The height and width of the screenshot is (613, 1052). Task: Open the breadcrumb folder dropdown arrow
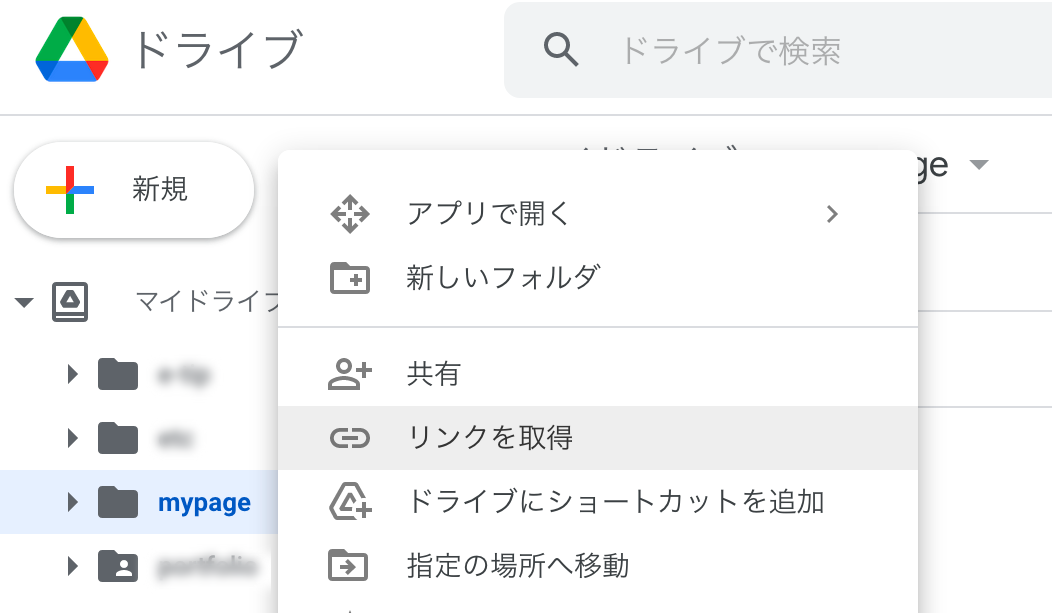point(979,165)
